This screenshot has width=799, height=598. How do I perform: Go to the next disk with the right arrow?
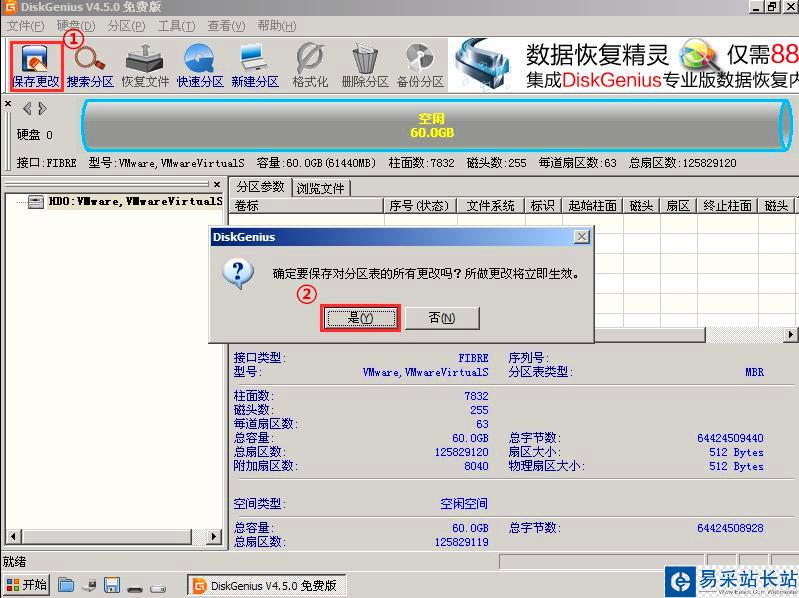[42, 108]
